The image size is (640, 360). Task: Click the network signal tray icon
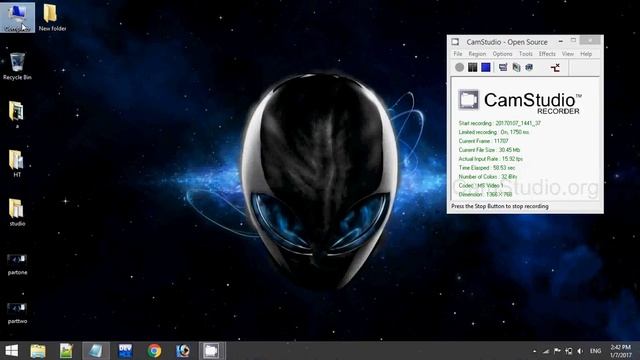click(546, 351)
